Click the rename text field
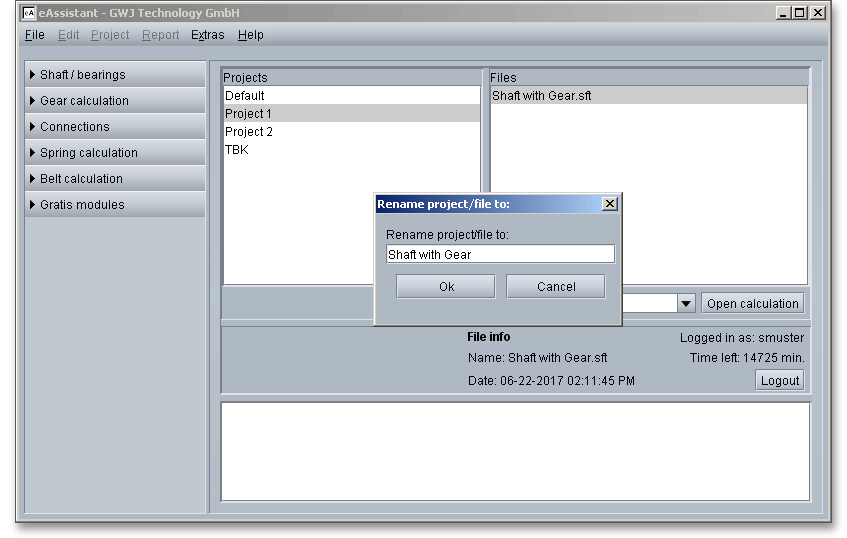Viewport: 847px width, 538px height. [x=500, y=255]
